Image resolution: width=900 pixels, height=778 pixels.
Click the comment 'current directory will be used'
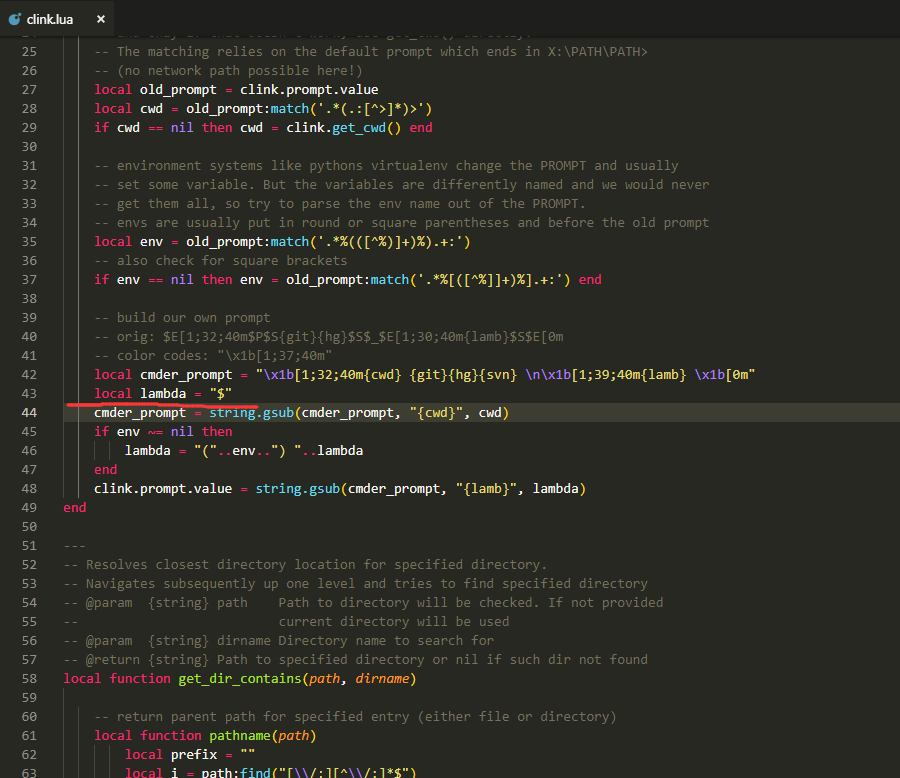coord(394,621)
